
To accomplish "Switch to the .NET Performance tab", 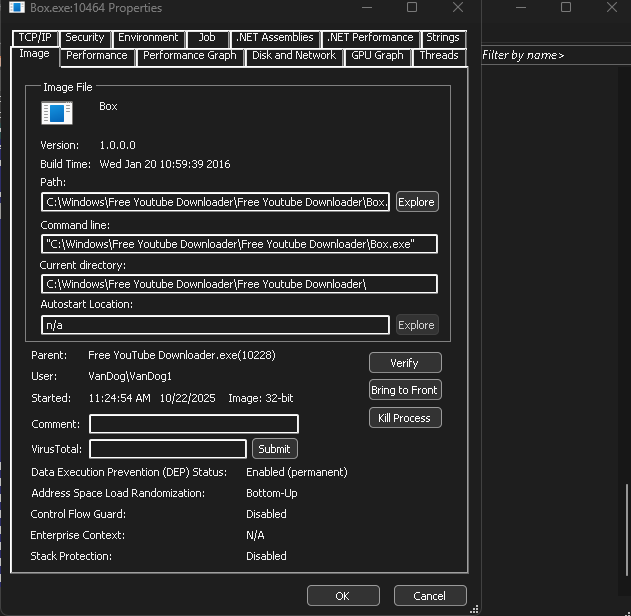I will 370,37.
